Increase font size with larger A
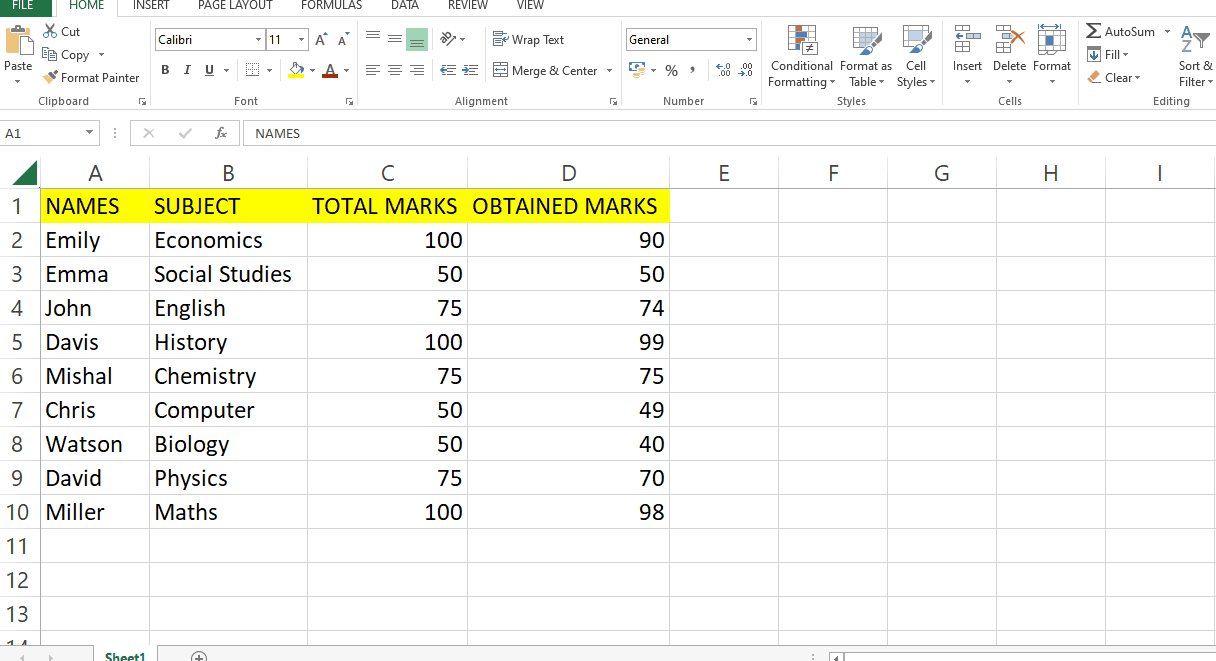1216x661 pixels. tap(321, 40)
